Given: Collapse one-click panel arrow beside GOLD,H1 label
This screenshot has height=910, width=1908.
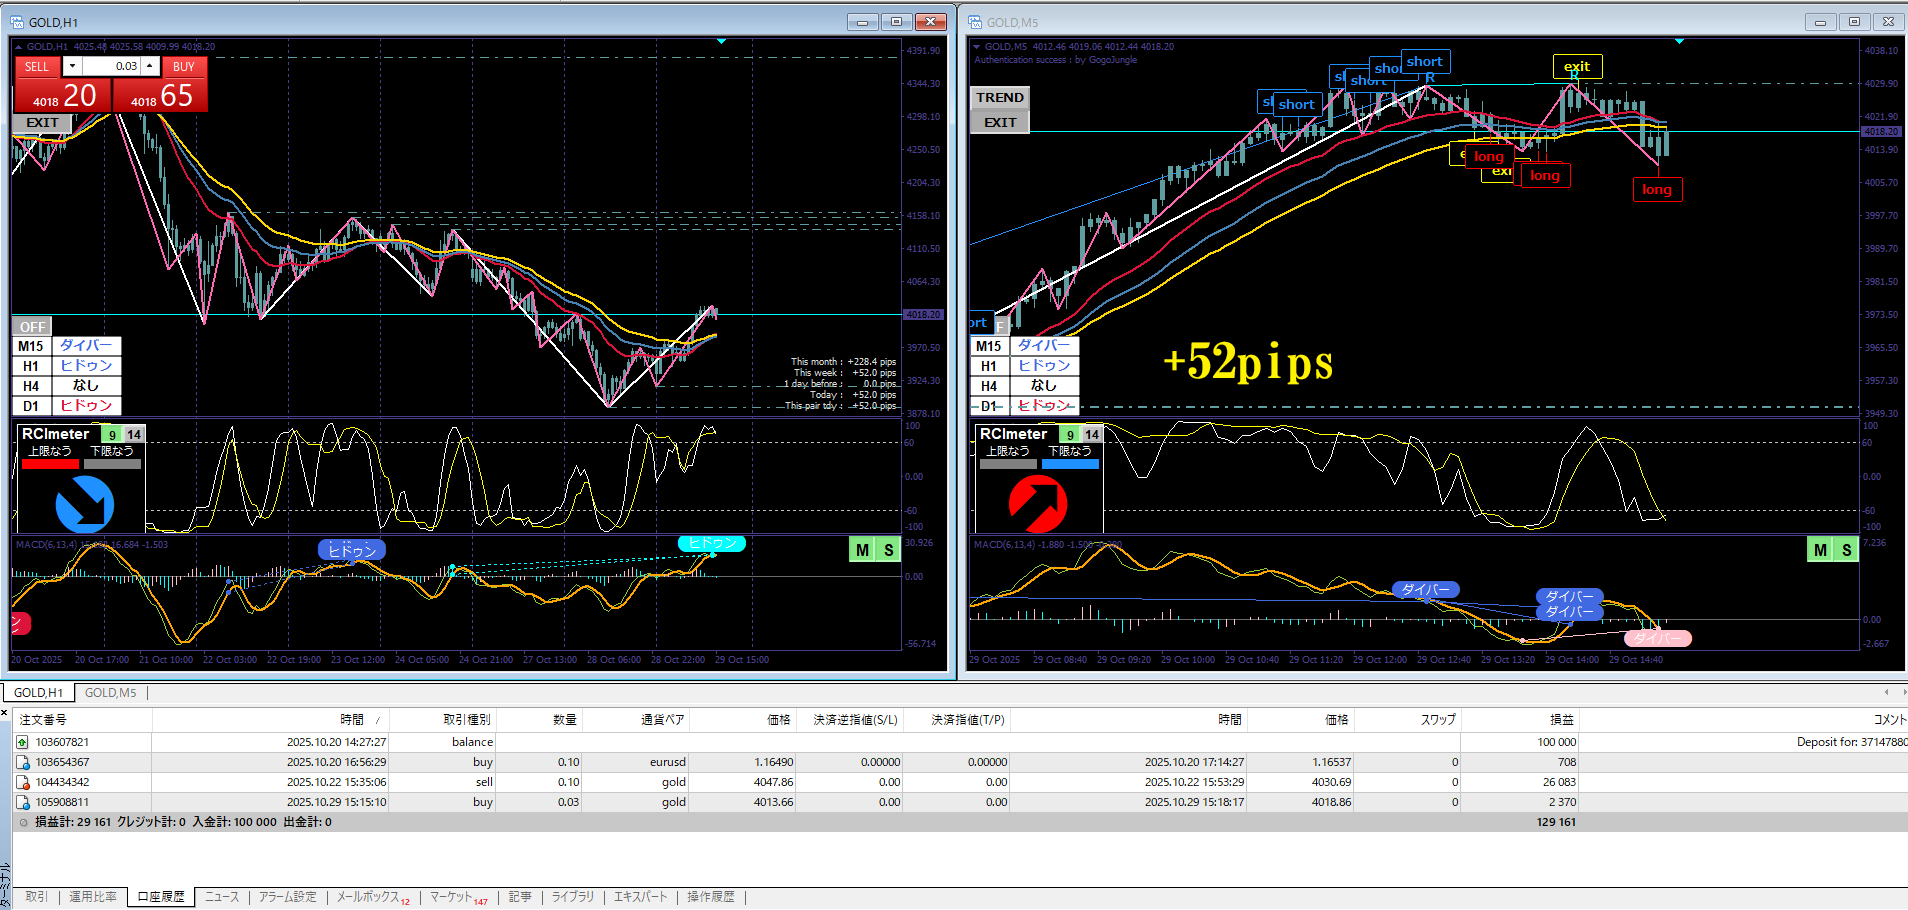Looking at the screenshot, I should coord(18,47).
